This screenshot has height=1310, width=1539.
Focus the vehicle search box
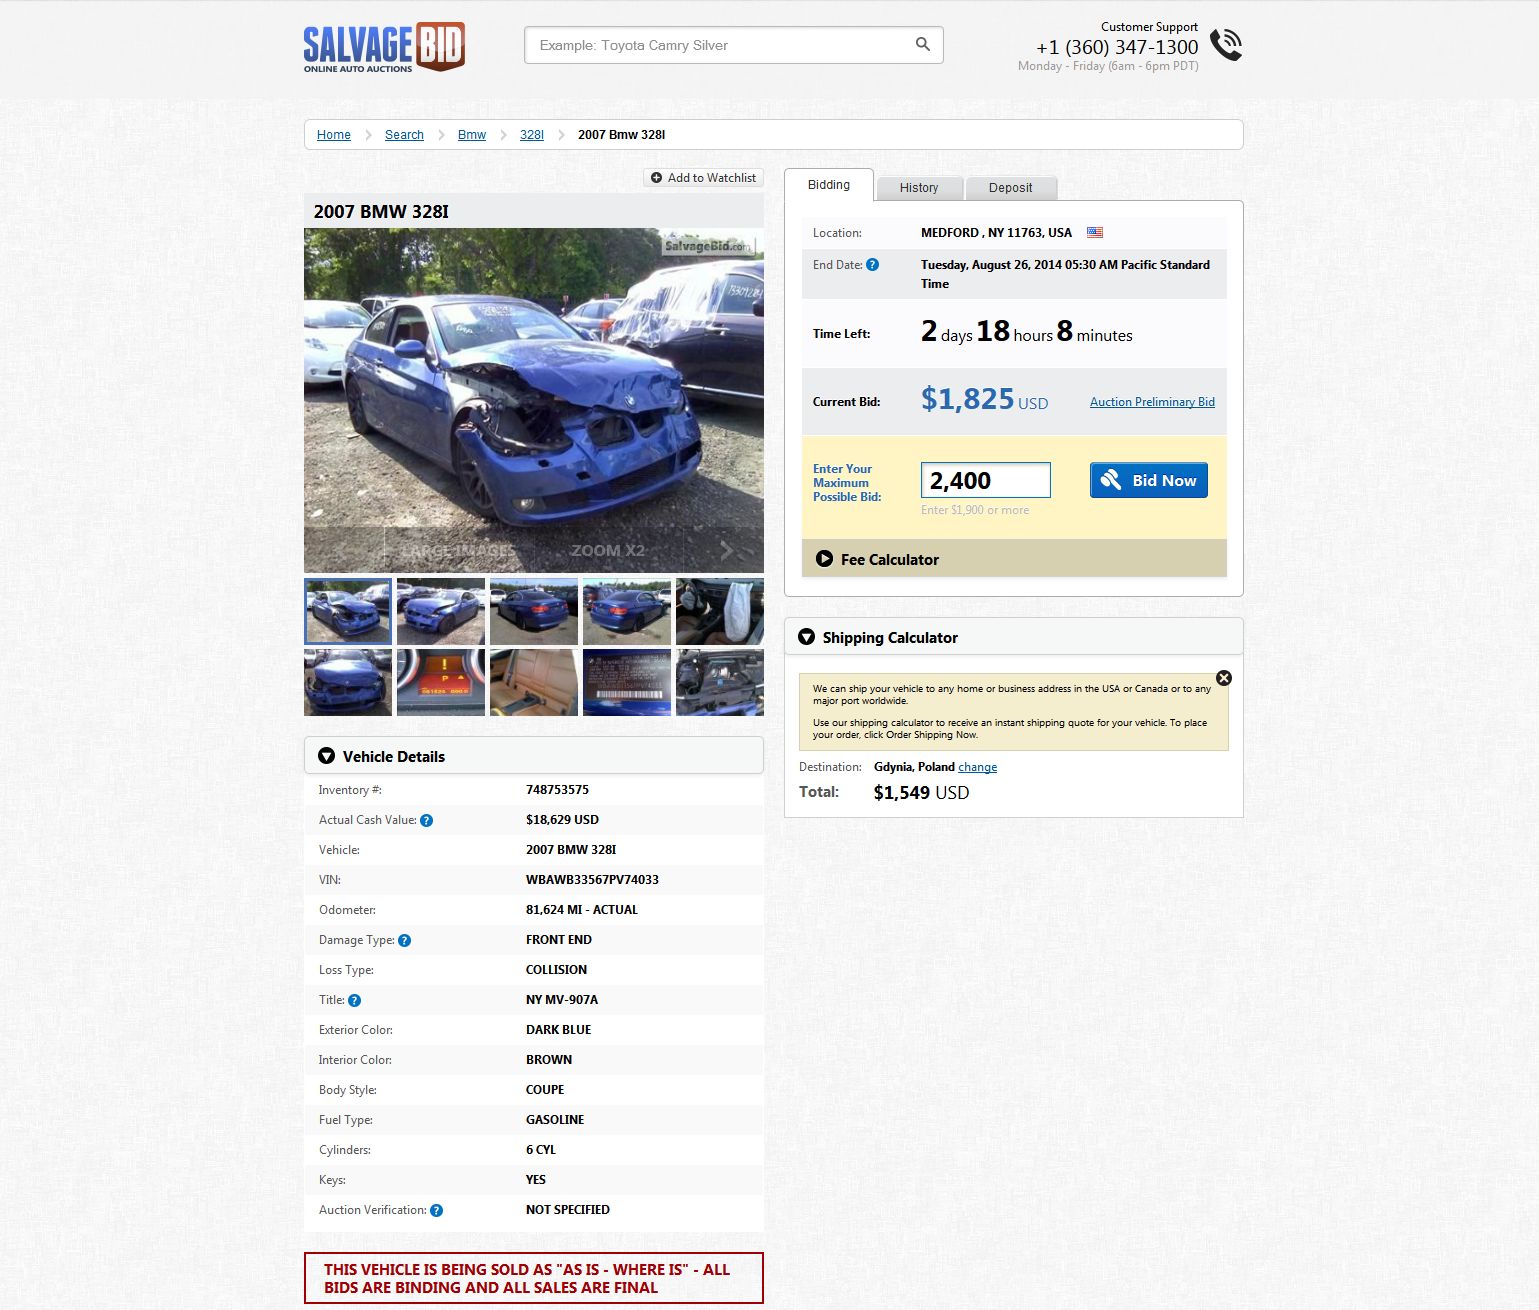click(734, 45)
